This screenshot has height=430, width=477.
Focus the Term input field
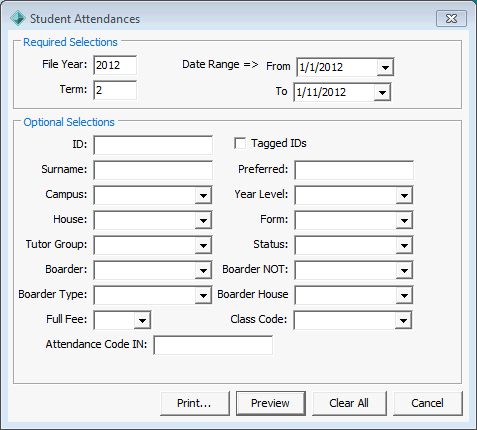115,90
